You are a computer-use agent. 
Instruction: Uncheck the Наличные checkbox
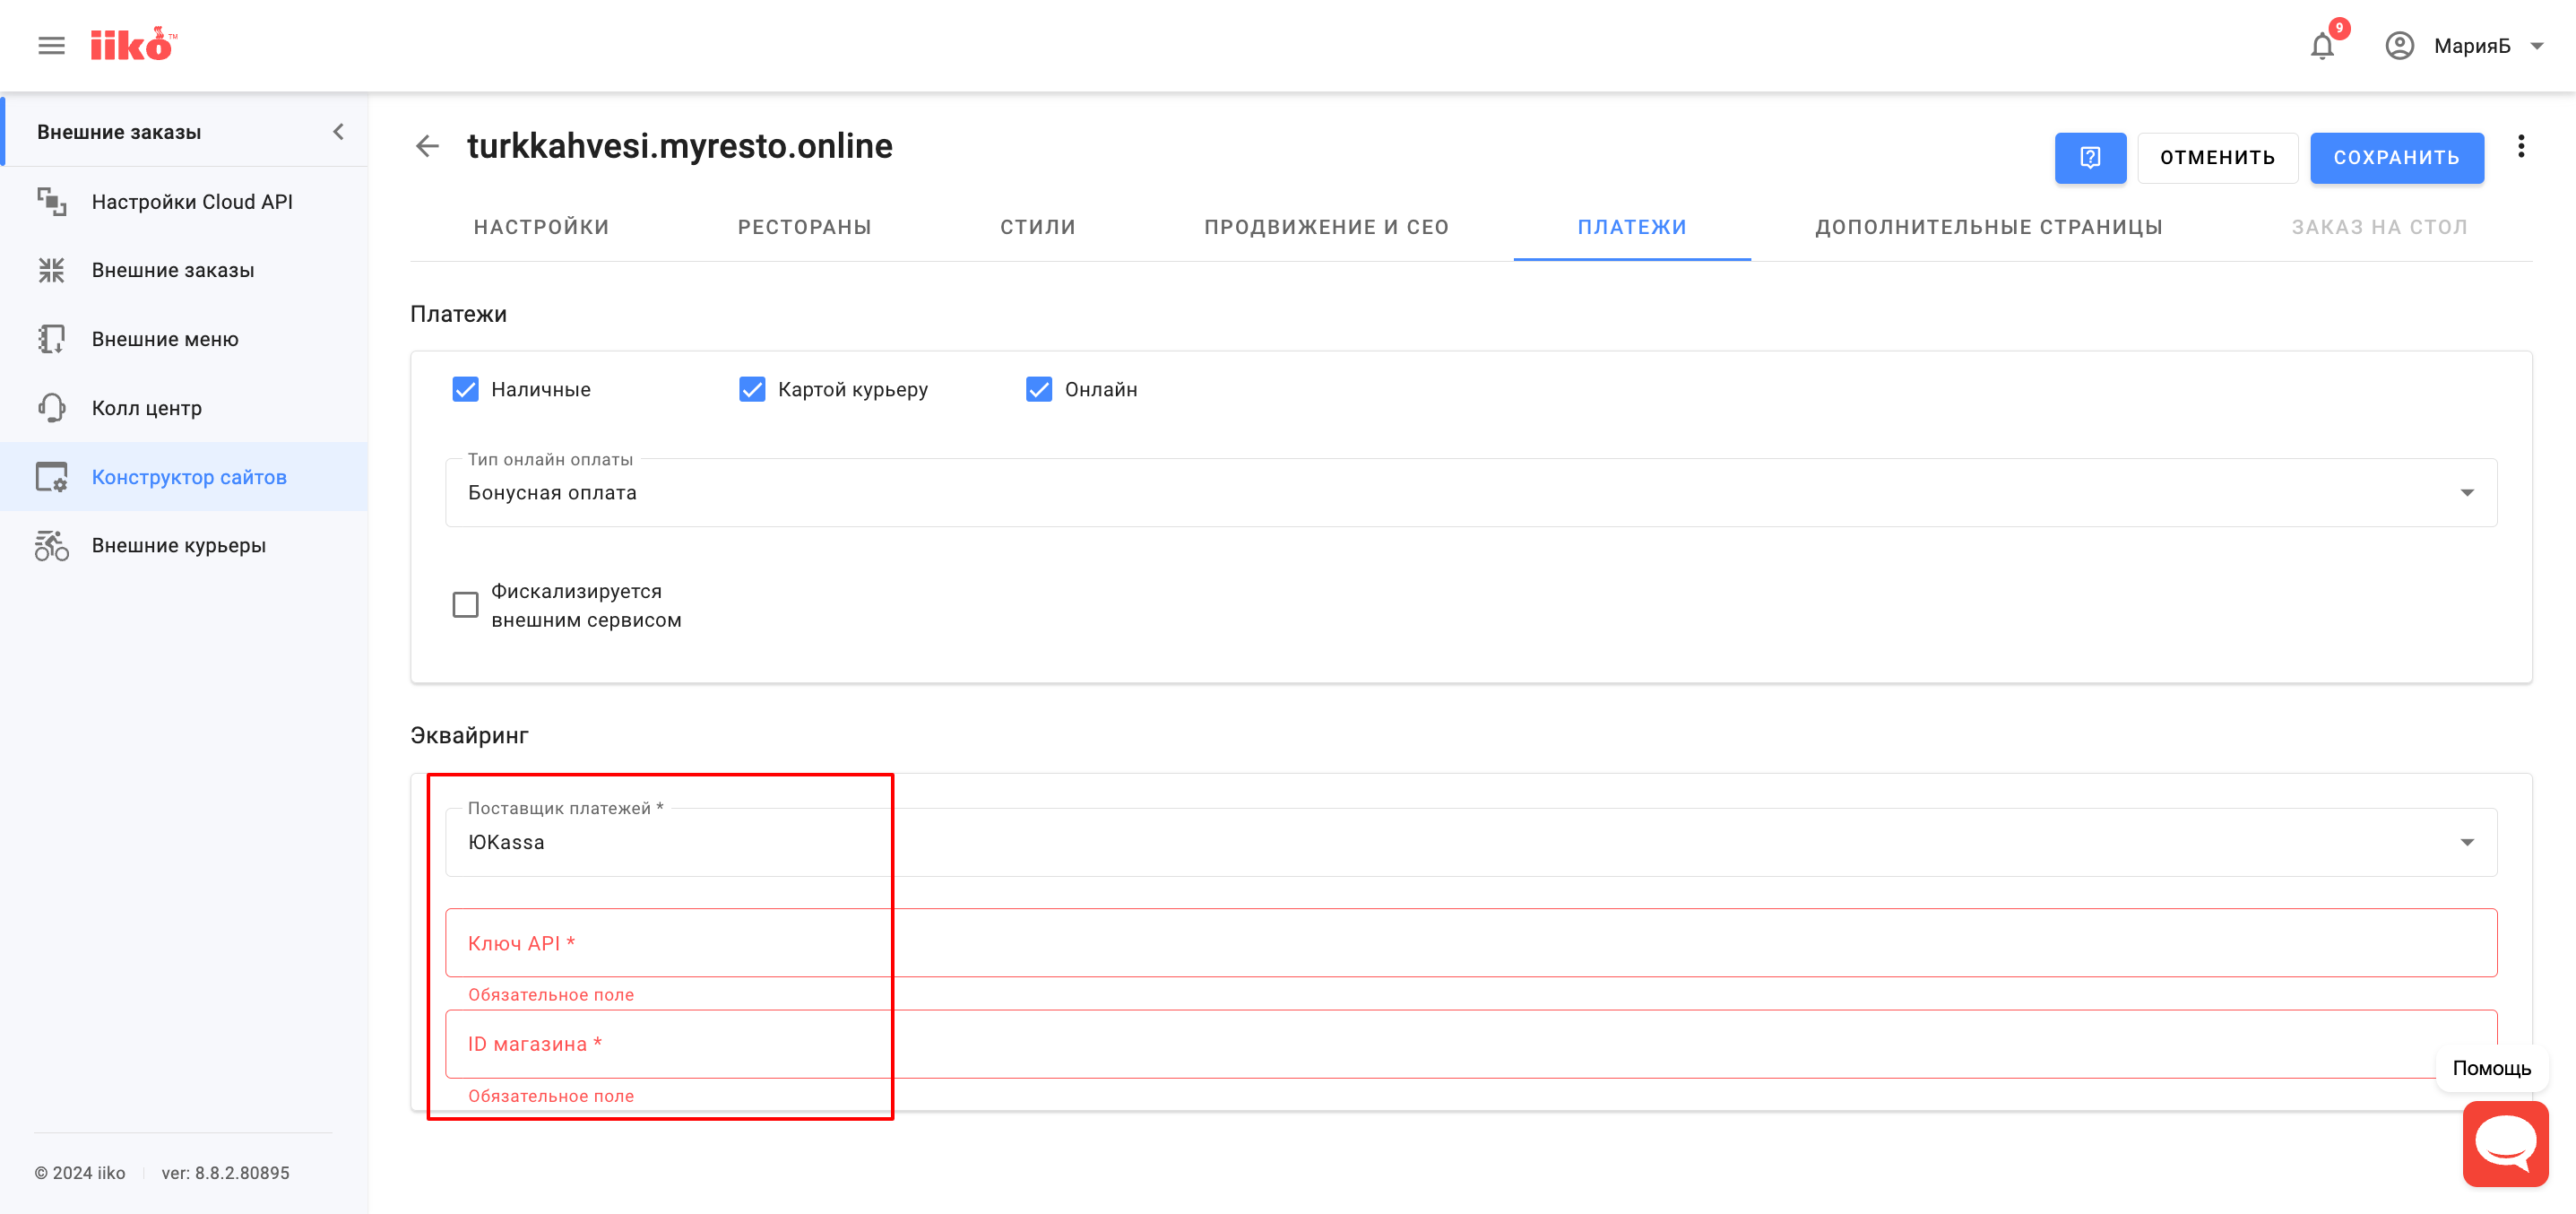465,389
